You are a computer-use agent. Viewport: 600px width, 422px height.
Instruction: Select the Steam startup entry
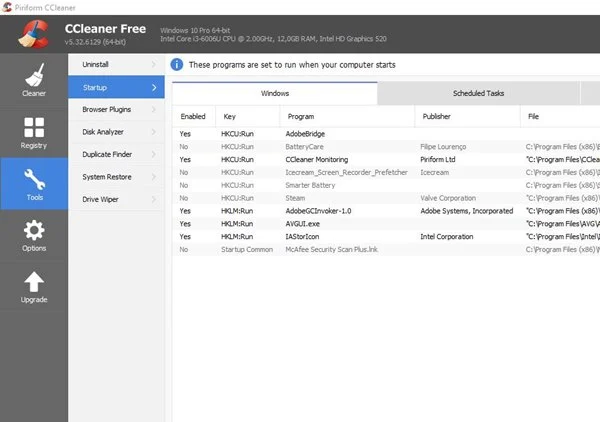[x=386, y=198]
